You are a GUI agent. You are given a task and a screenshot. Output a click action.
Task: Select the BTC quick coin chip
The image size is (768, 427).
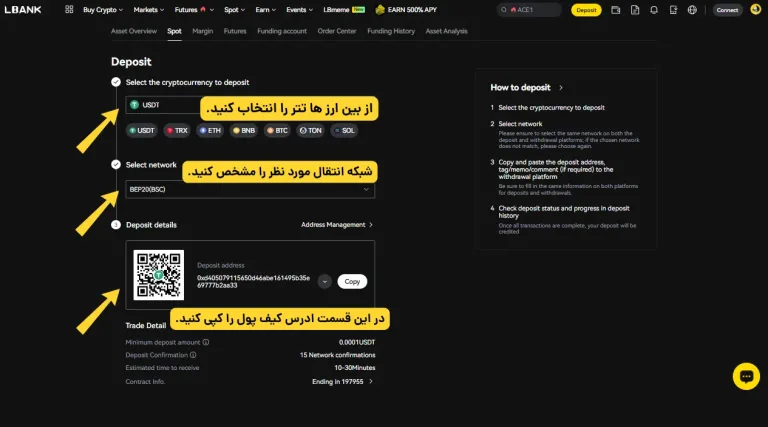point(277,130)
